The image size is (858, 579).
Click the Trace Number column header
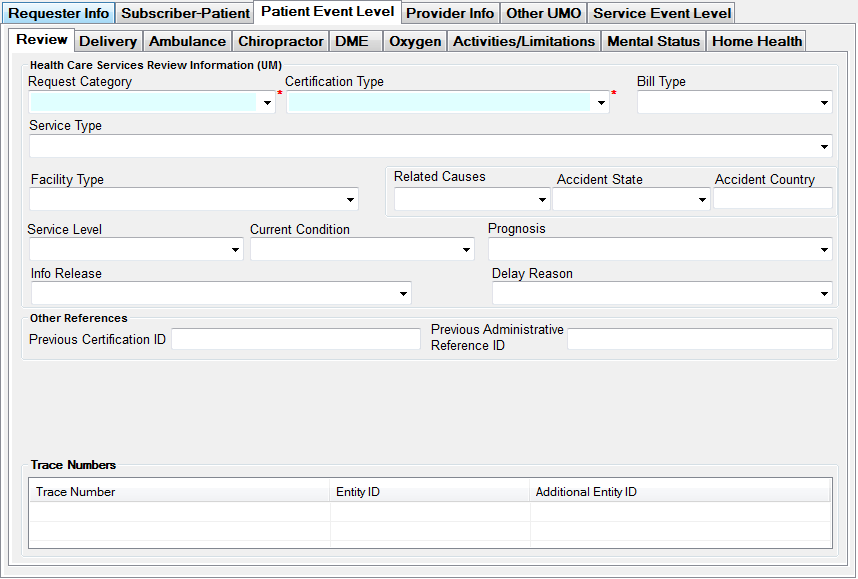(180, 492)
